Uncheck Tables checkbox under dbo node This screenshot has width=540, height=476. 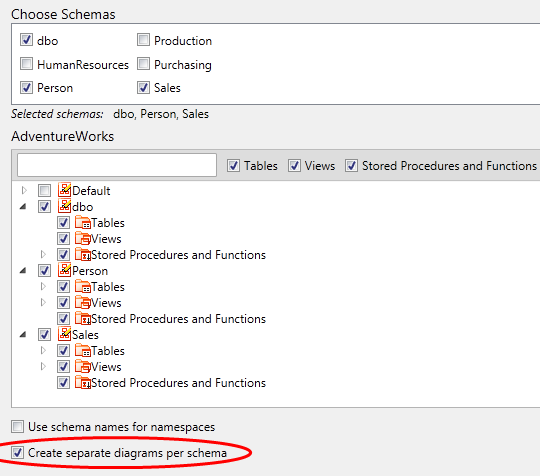63,223
